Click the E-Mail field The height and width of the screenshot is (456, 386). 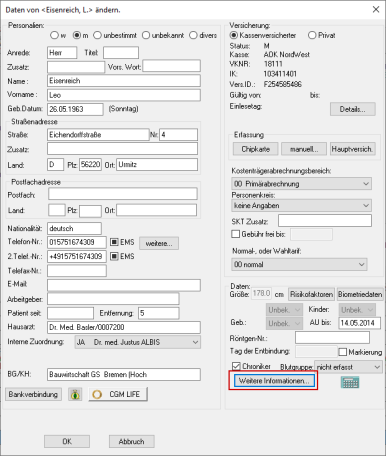pyautogui.click(x=124, y=285)
